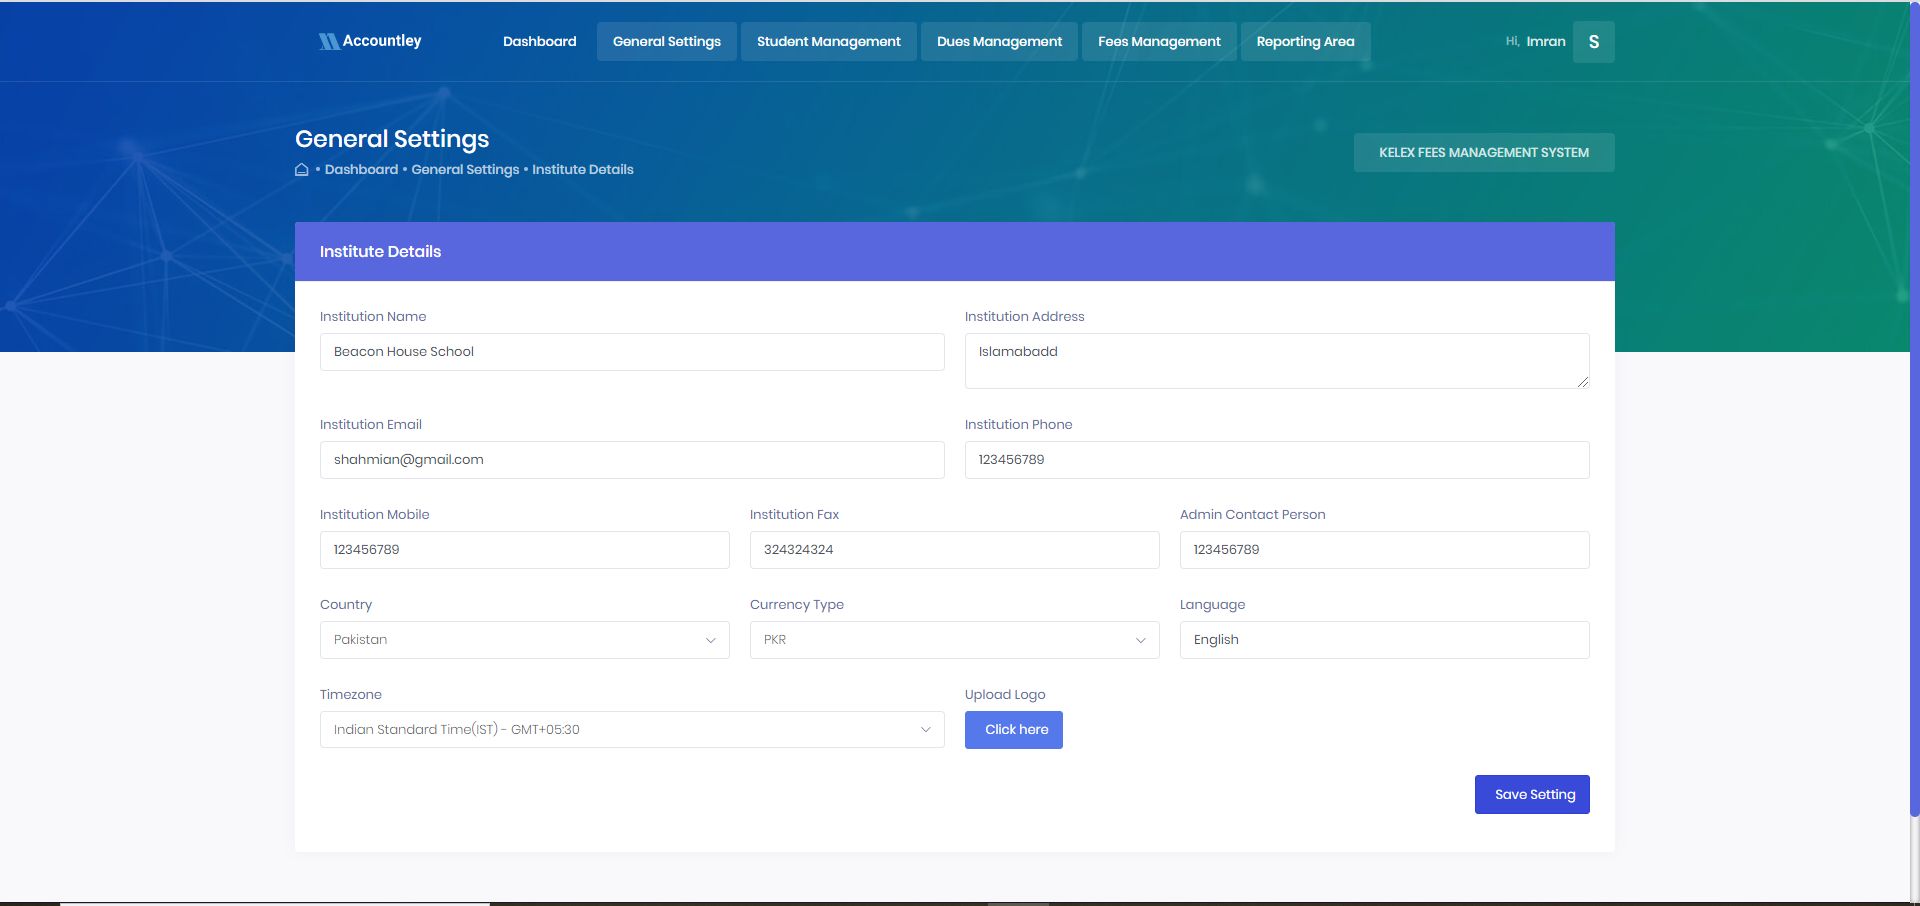Open the Dashboard menu item
The image size is (1920, 906).
coord(539,42)
